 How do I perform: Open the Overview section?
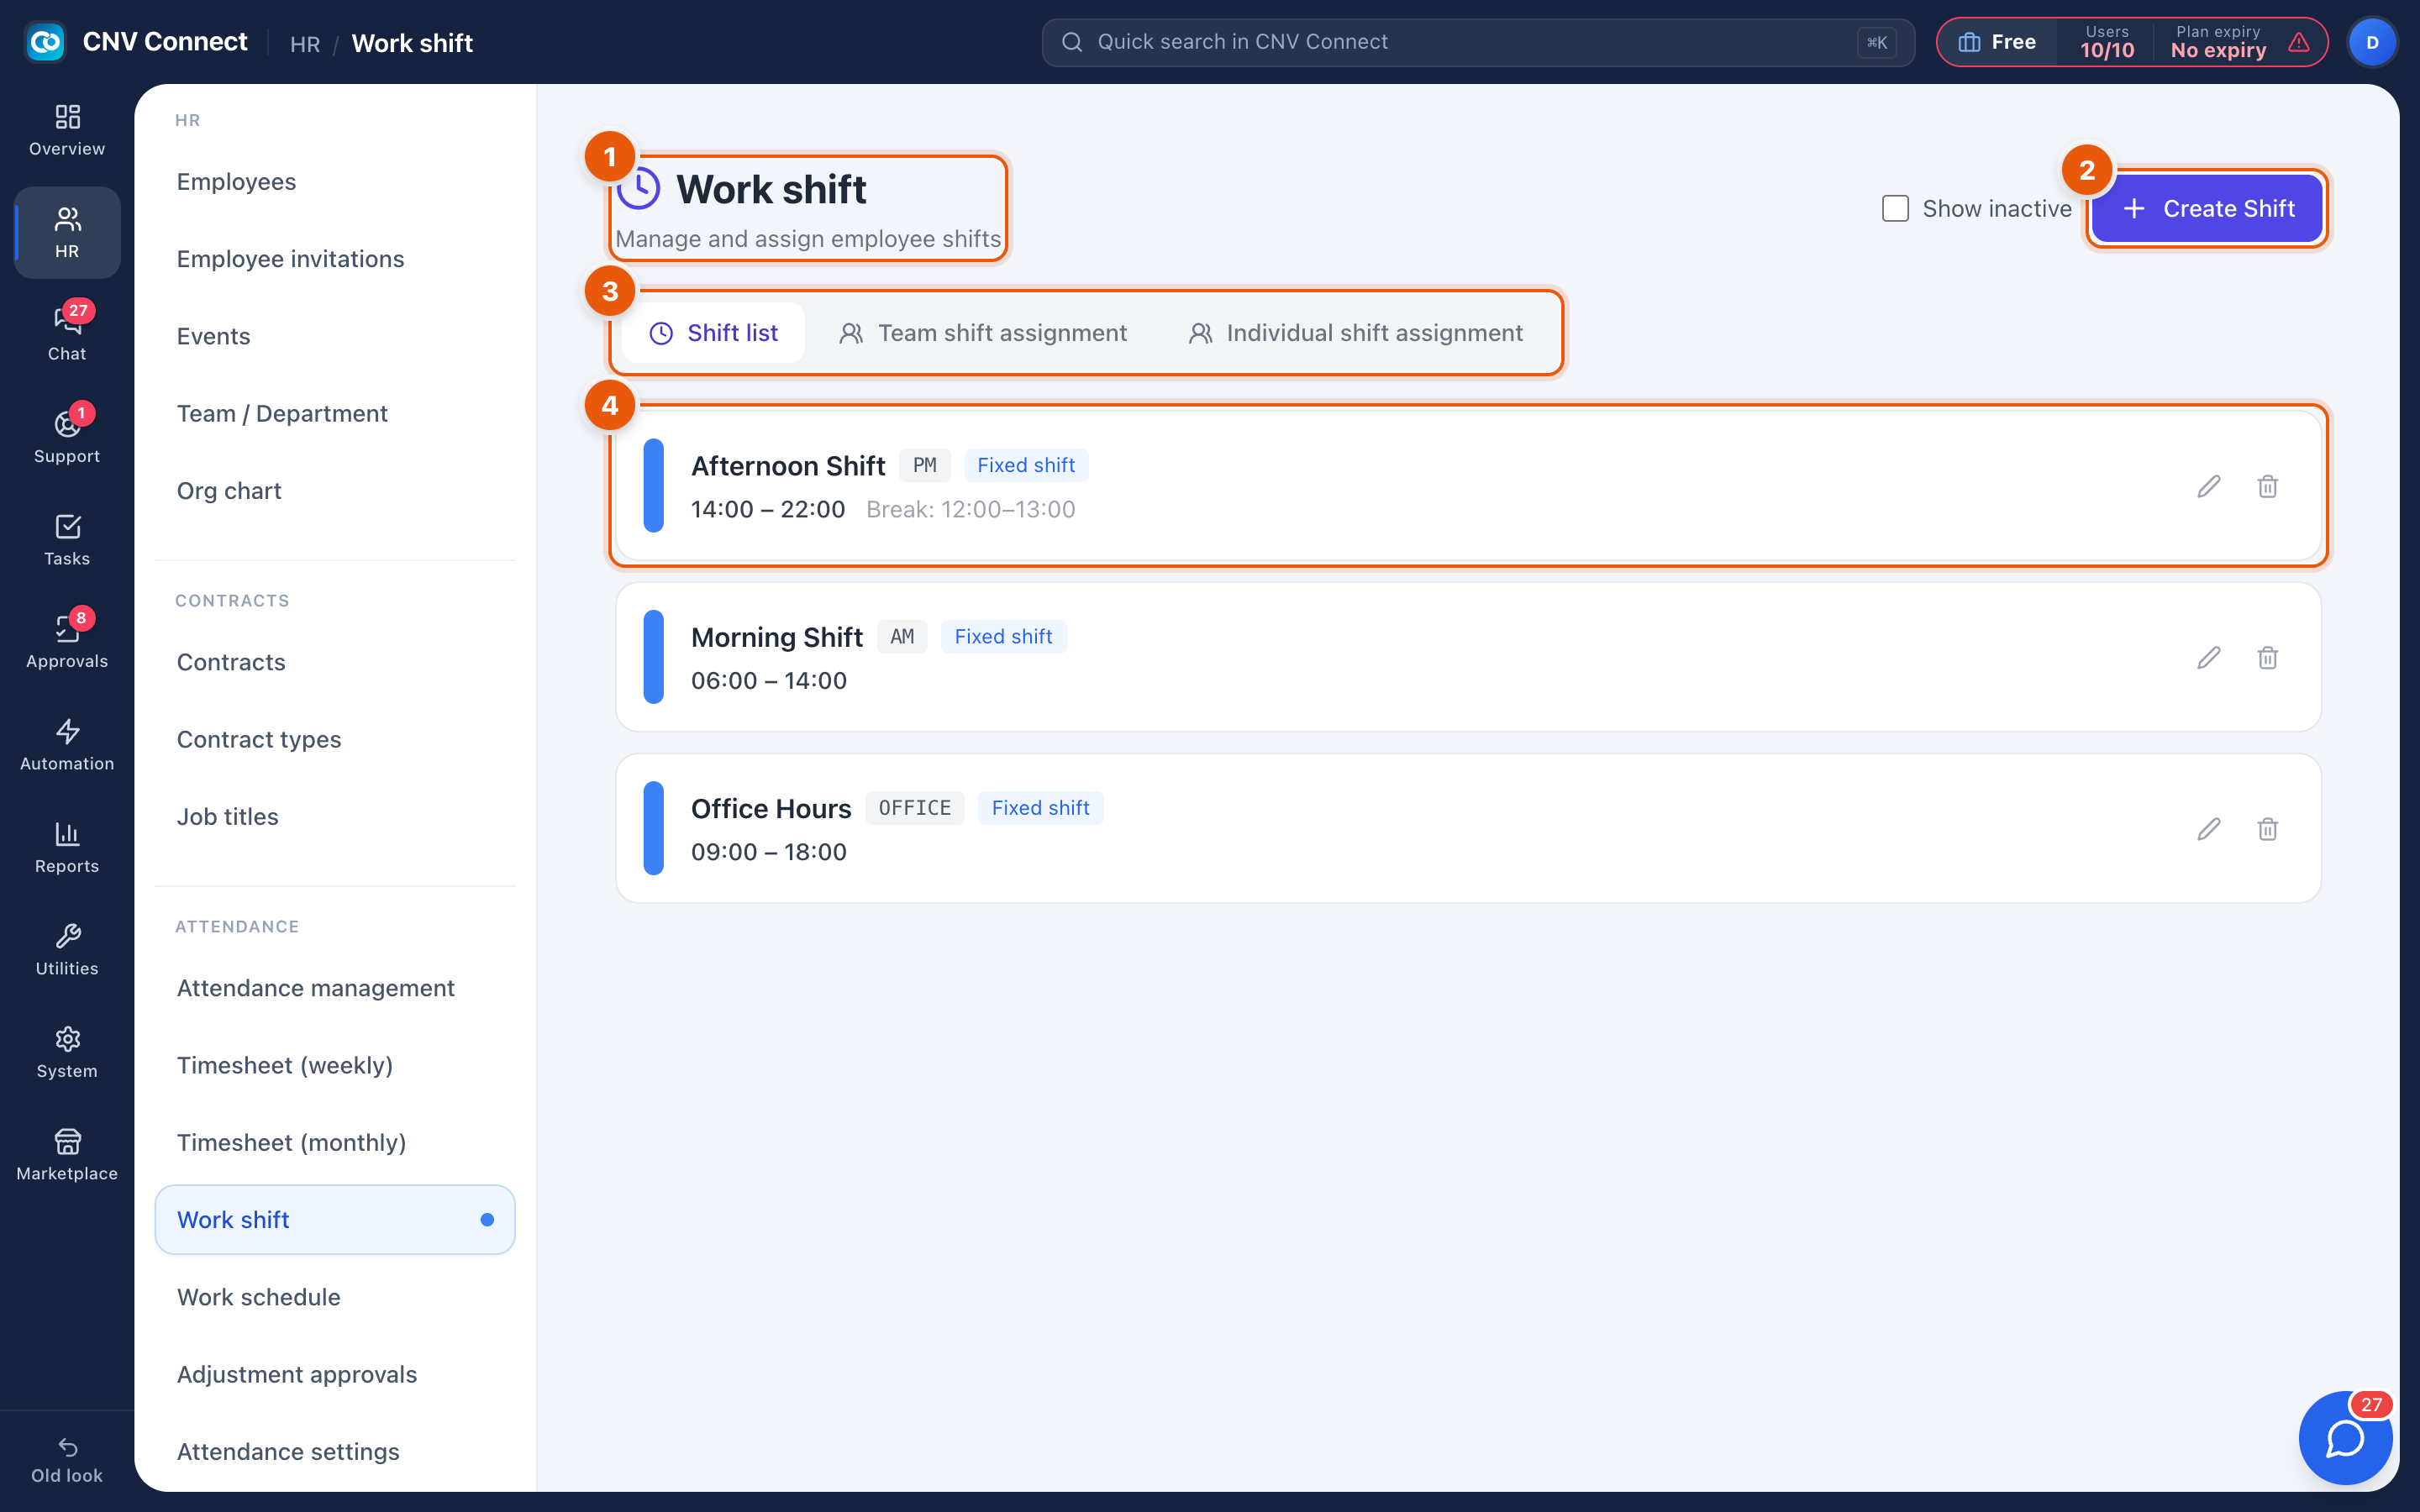[x=67, y=131]
